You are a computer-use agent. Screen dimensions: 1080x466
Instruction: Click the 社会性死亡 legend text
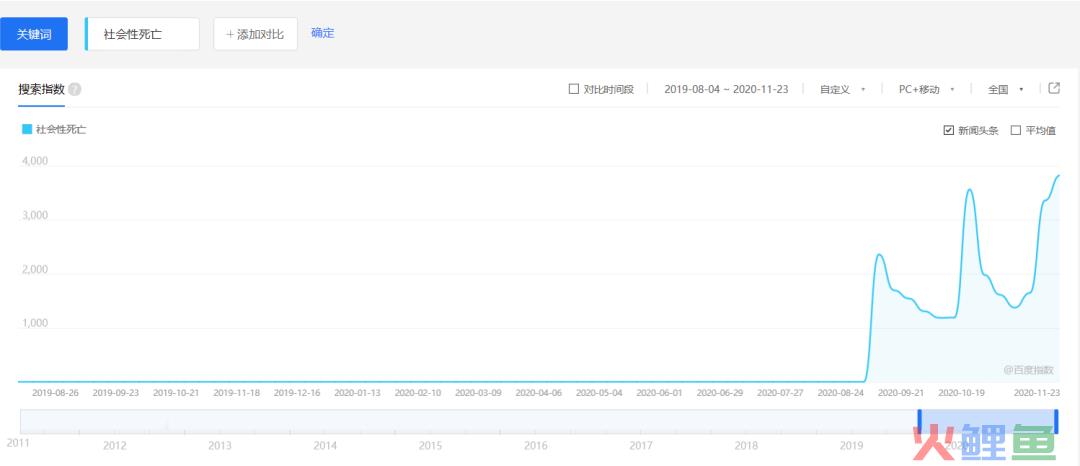coord(61,129)
